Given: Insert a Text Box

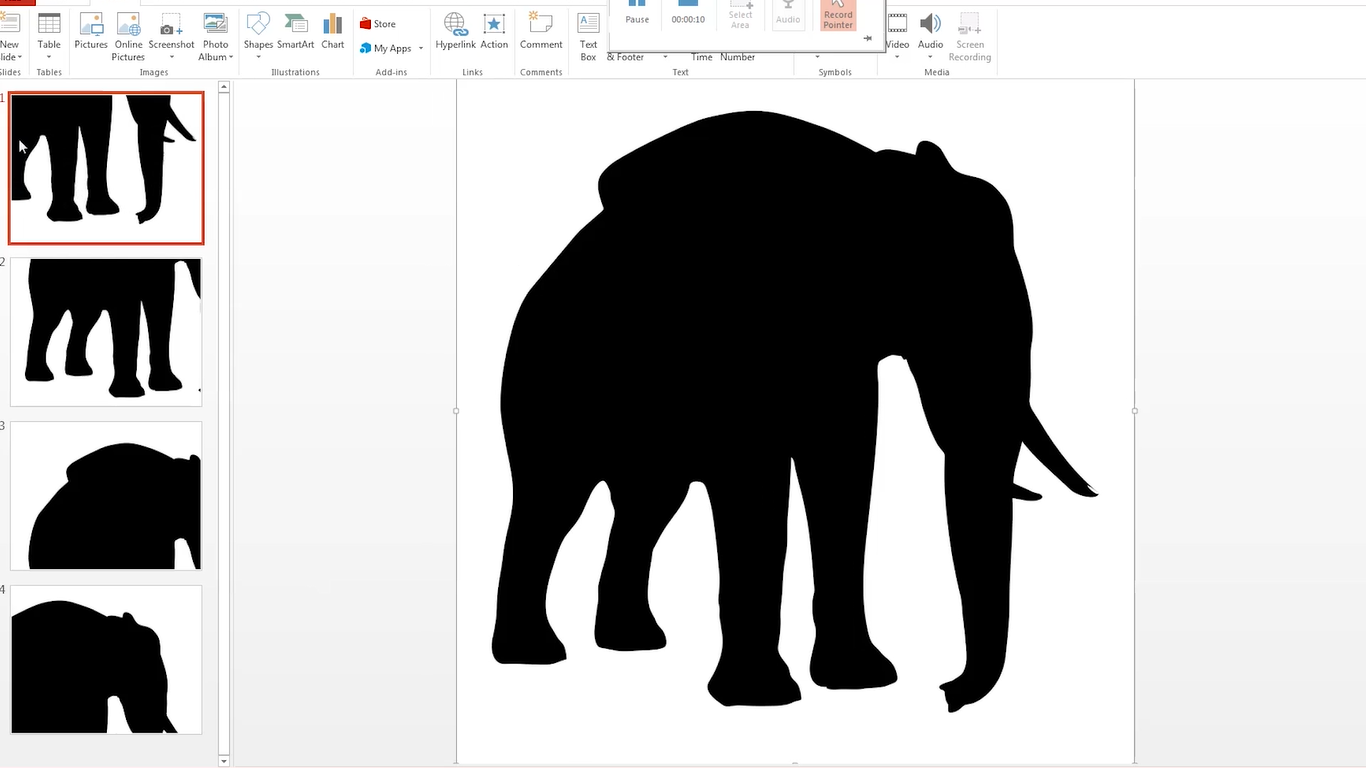Looking at the screenshot, I should [588, 37].
